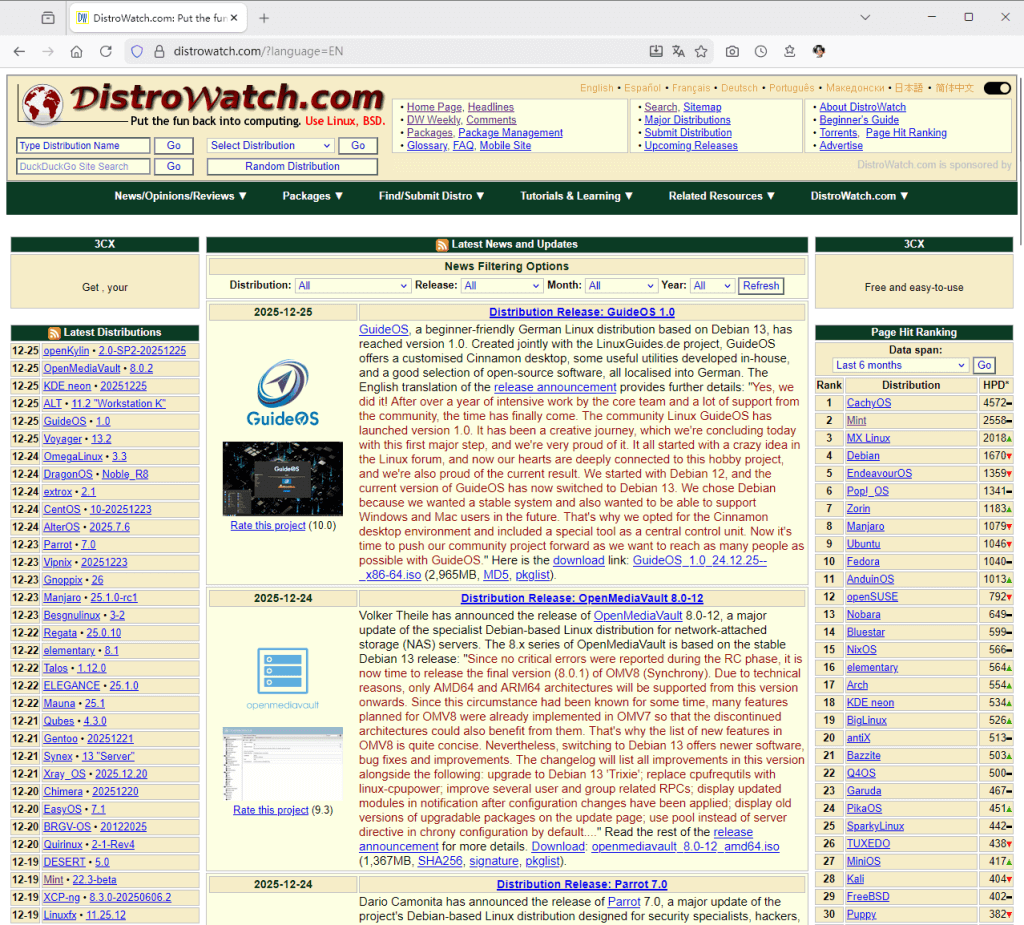Expand Tutorials & Learning menu
This screenshot has height=925, width=1024.
[x=576, y=196]
